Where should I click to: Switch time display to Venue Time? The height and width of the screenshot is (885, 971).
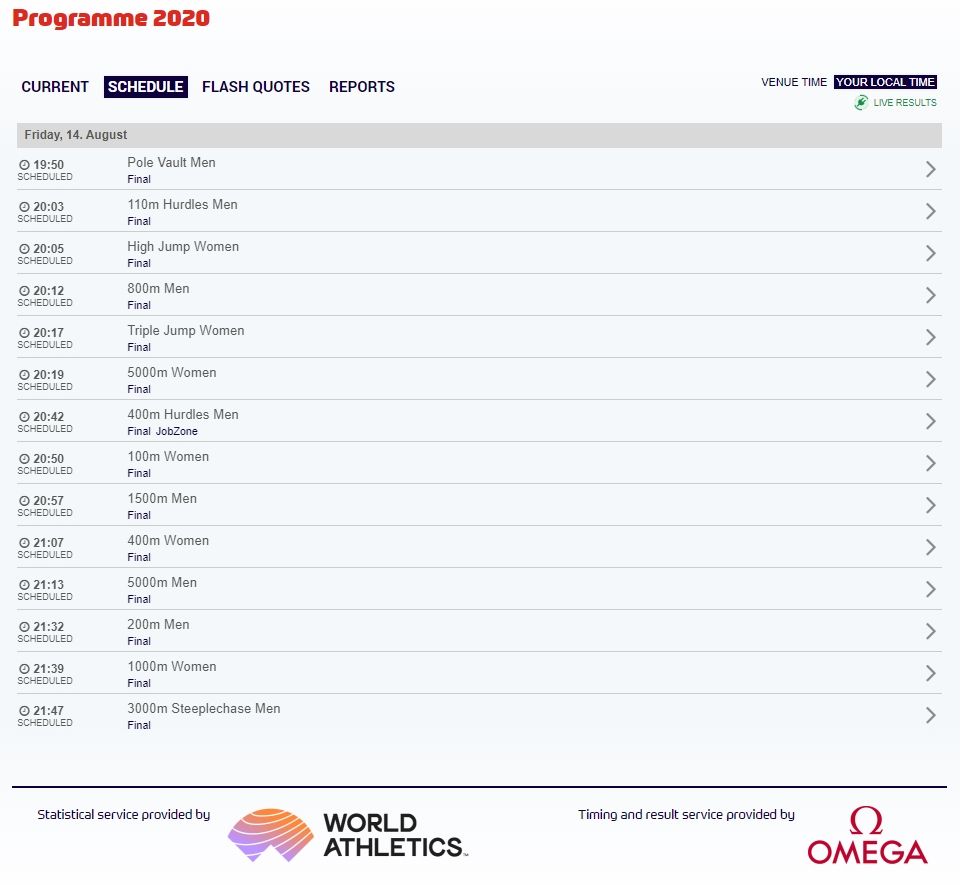[794, 82]
